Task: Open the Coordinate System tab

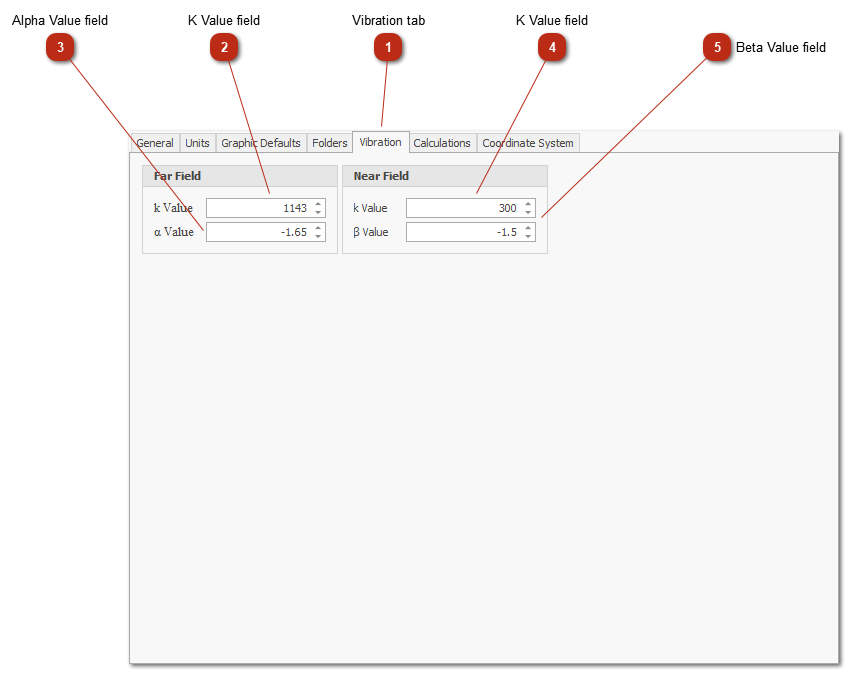Action: pyautogui.click(x=527, y=143)
